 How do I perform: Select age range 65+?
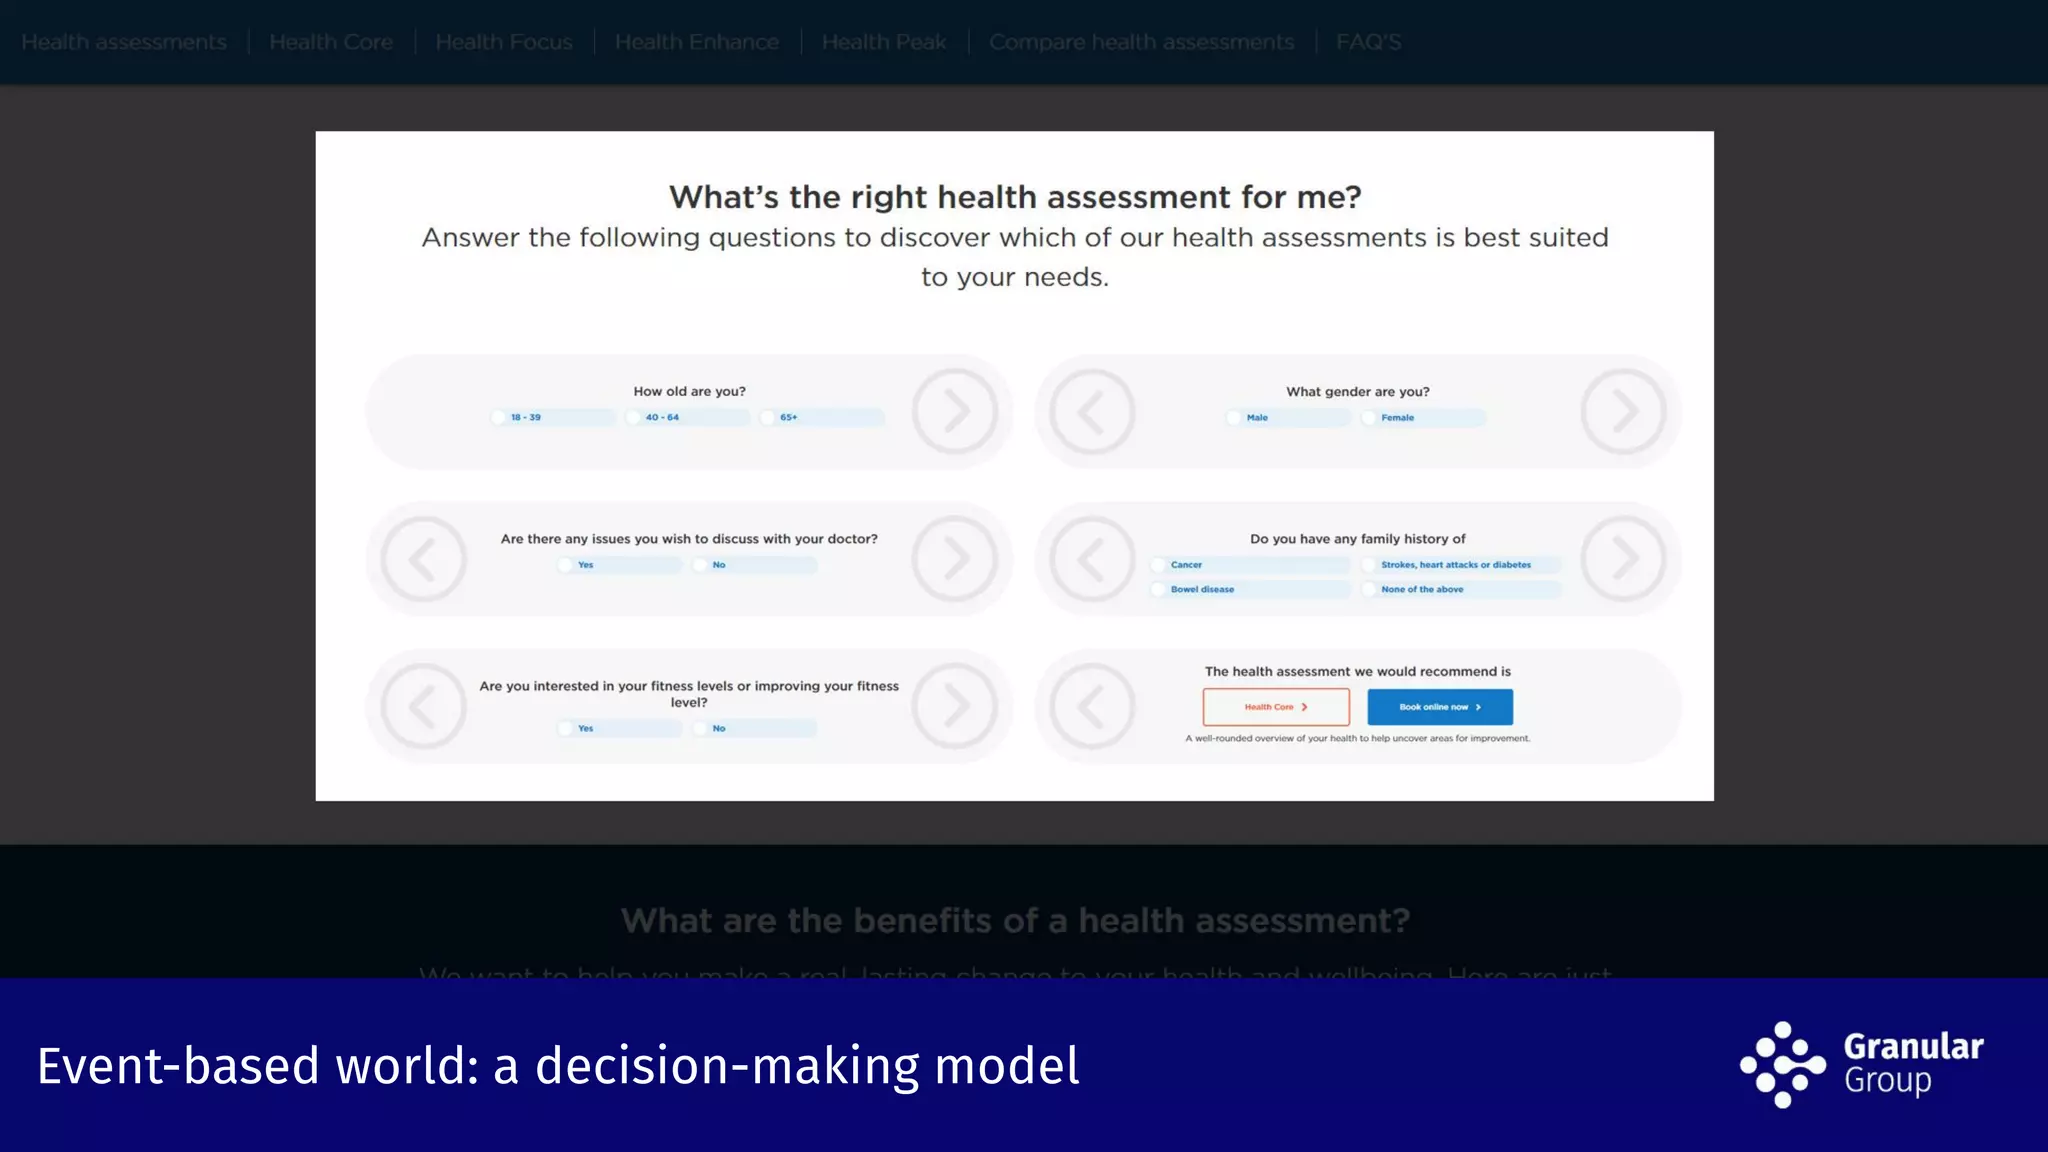[x=822, y=417]
